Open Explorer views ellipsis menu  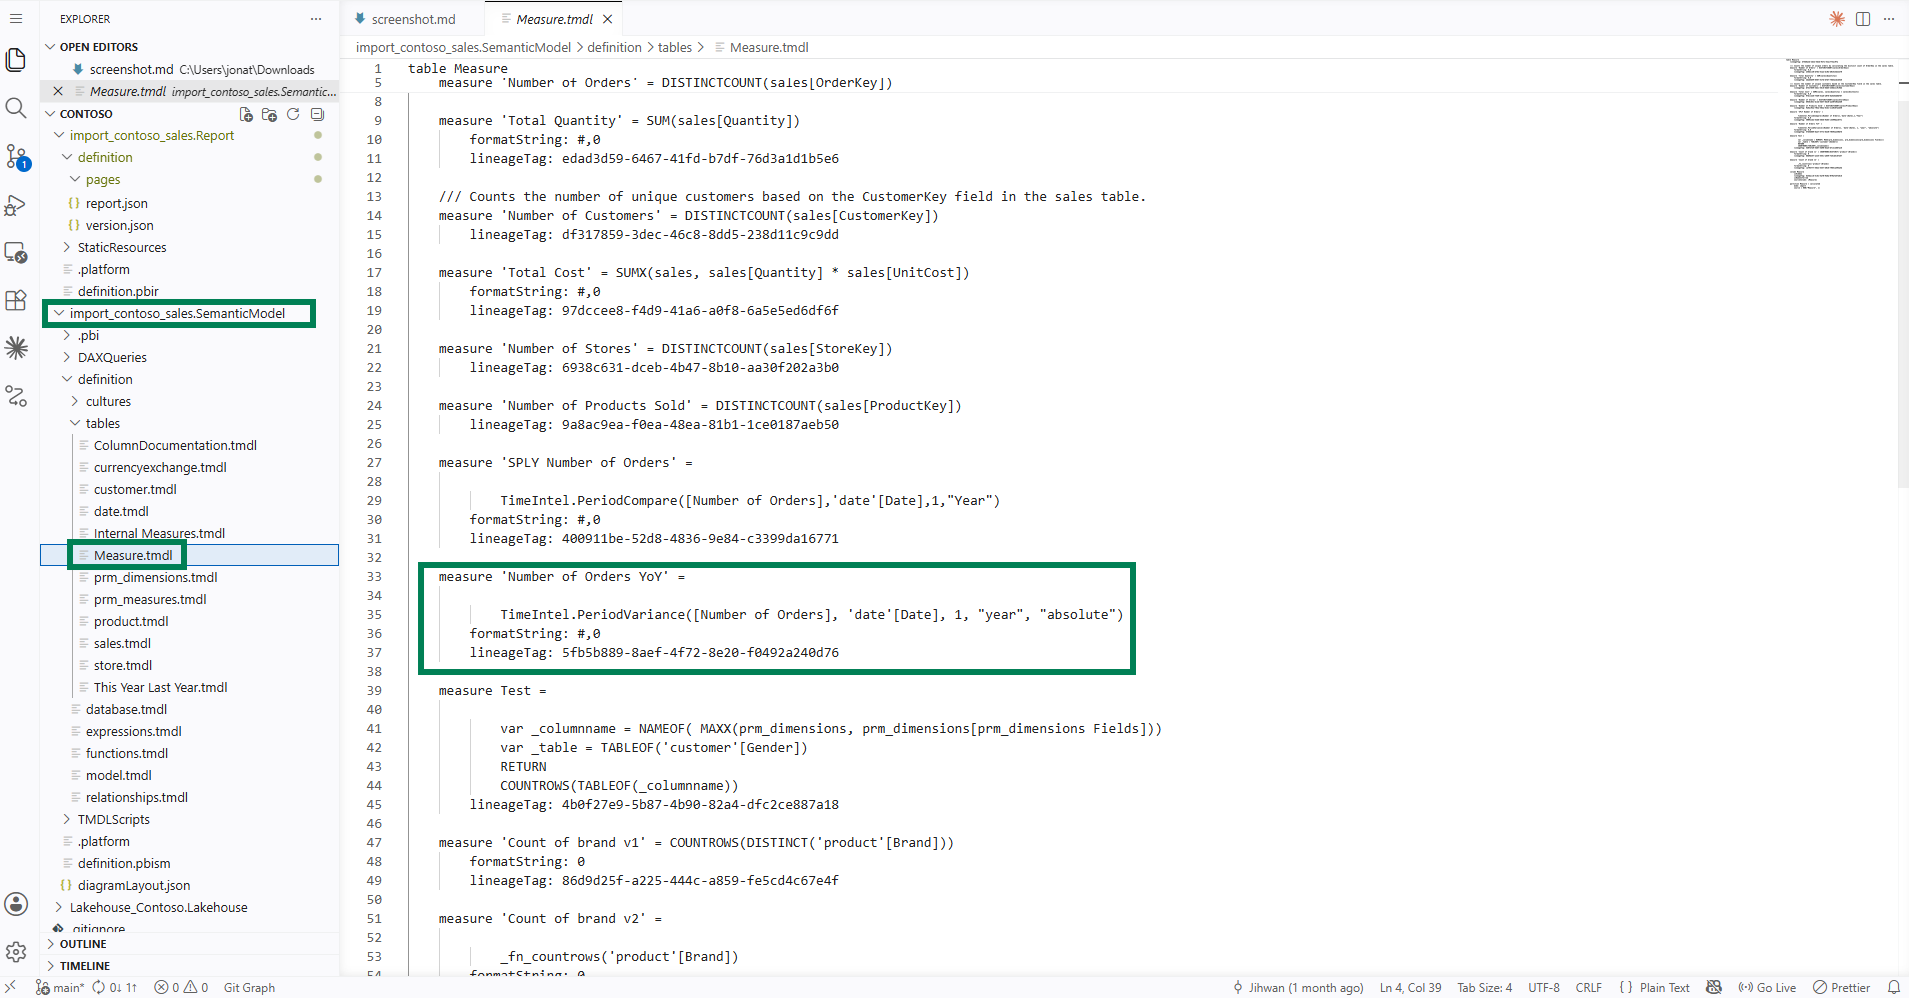[316, 19]
